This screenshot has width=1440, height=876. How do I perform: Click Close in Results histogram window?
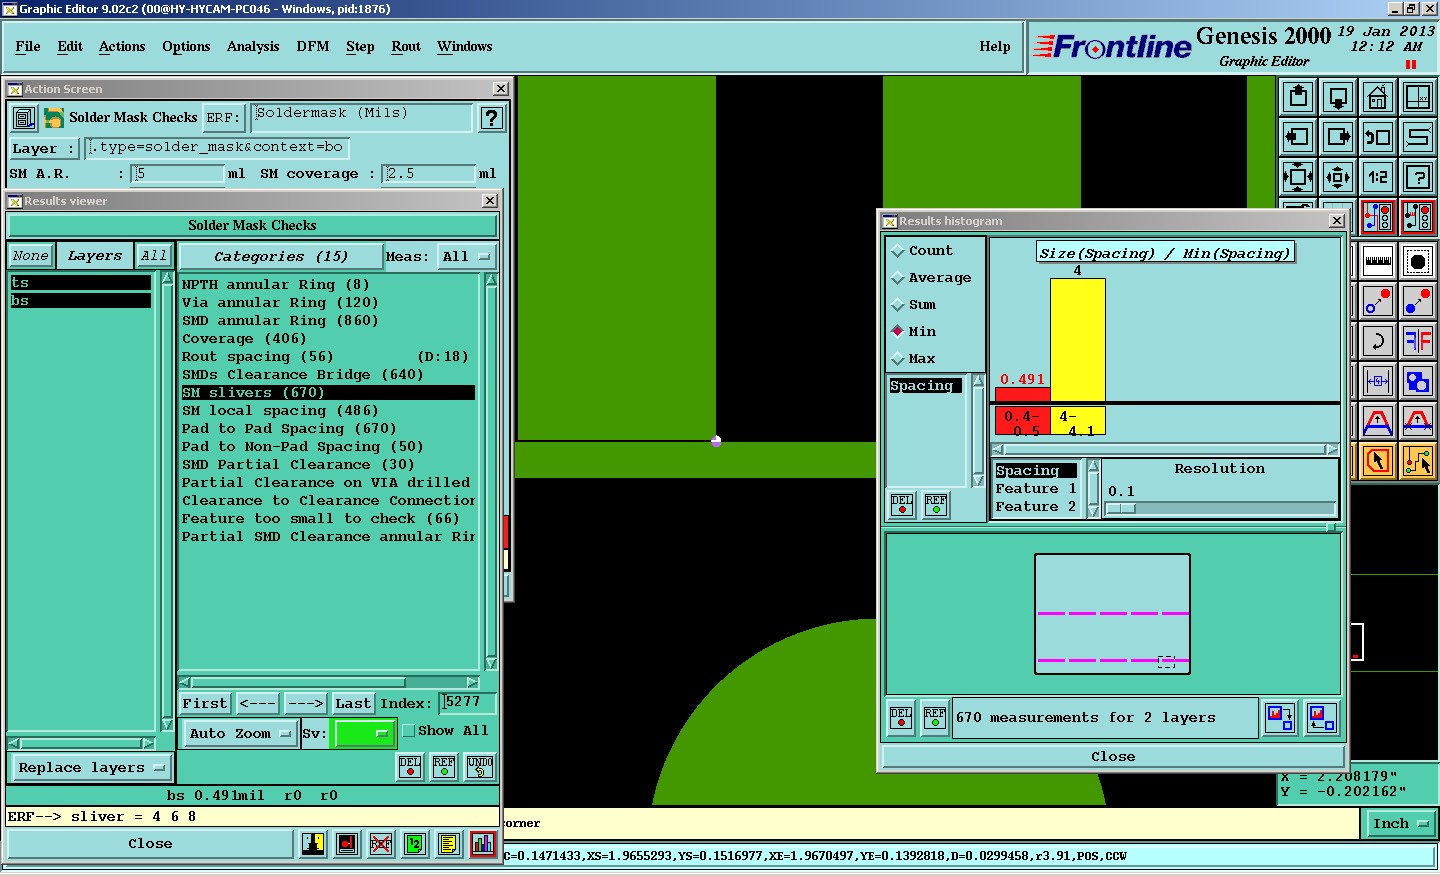[1113, 757]
